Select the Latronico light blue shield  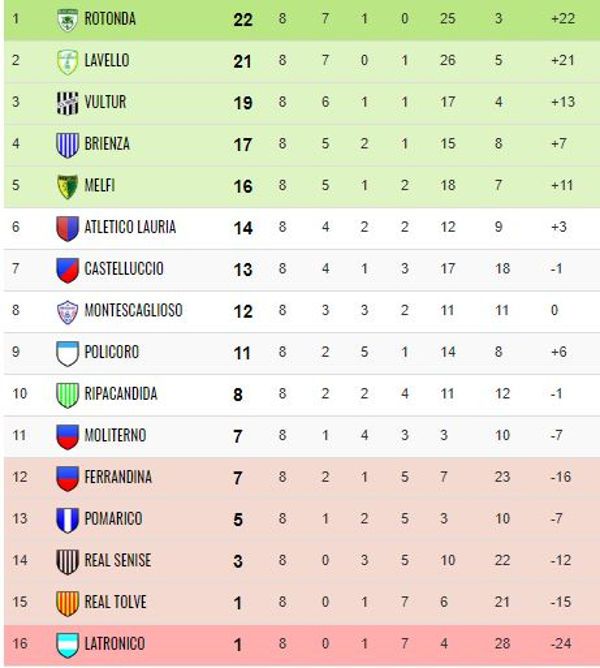[x=67, y=645]
